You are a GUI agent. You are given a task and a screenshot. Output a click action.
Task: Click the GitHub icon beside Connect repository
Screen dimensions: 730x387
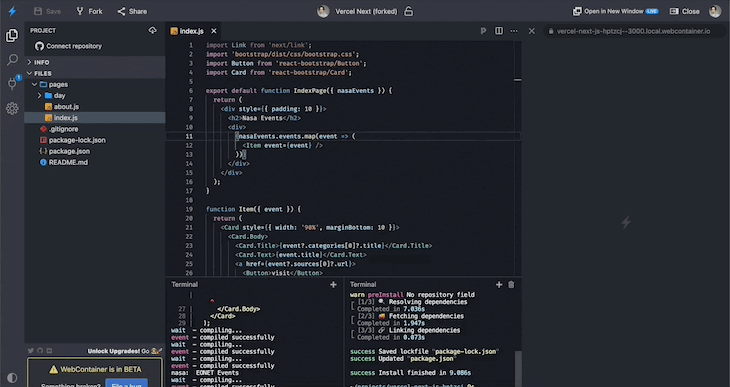coord(39,46)
